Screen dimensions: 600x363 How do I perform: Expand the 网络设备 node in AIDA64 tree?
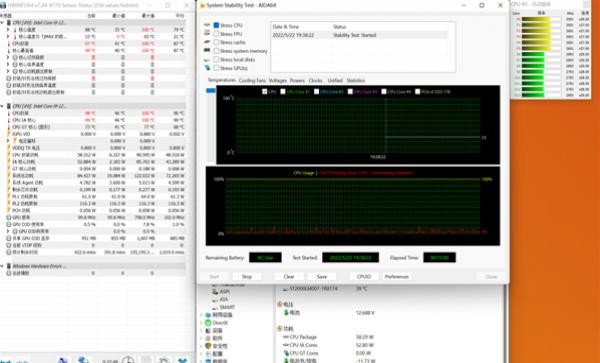coord(202,315)
